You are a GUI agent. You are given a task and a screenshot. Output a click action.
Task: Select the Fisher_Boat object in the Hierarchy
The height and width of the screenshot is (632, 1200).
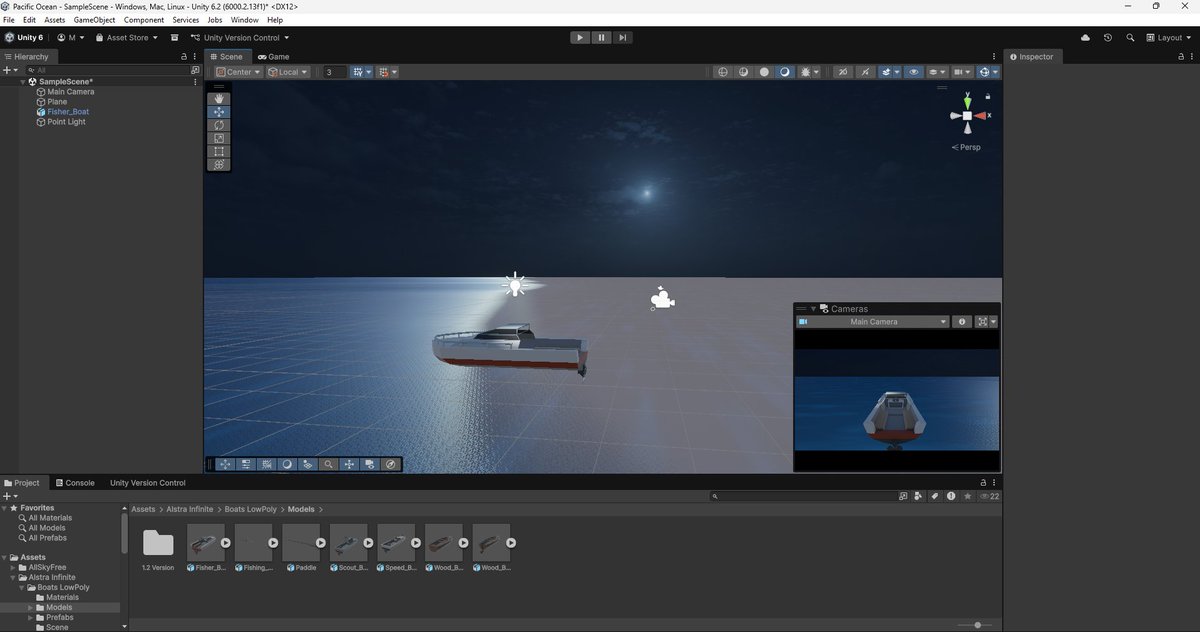click(67, 111)
